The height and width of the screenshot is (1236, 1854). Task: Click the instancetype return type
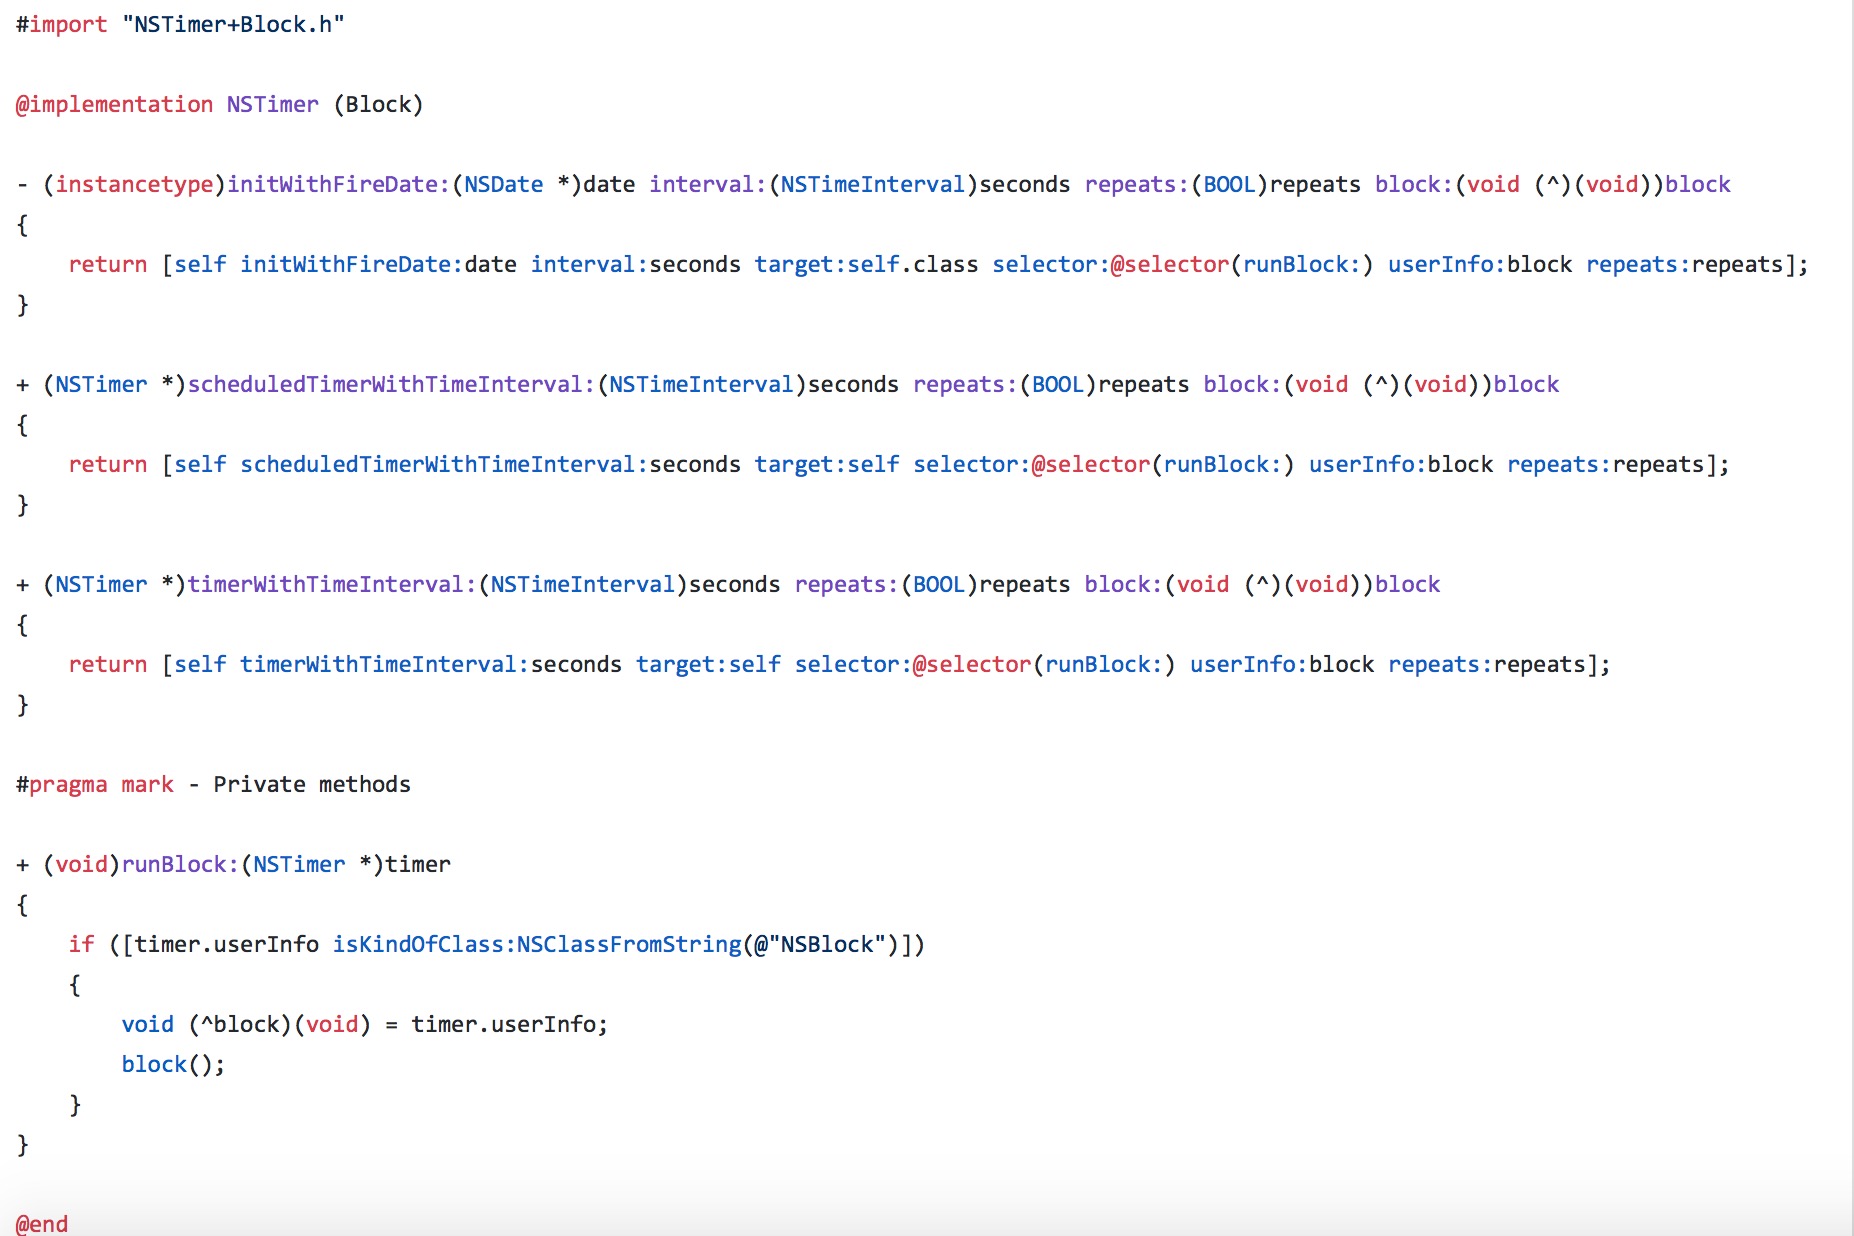[x=134, y=185]
